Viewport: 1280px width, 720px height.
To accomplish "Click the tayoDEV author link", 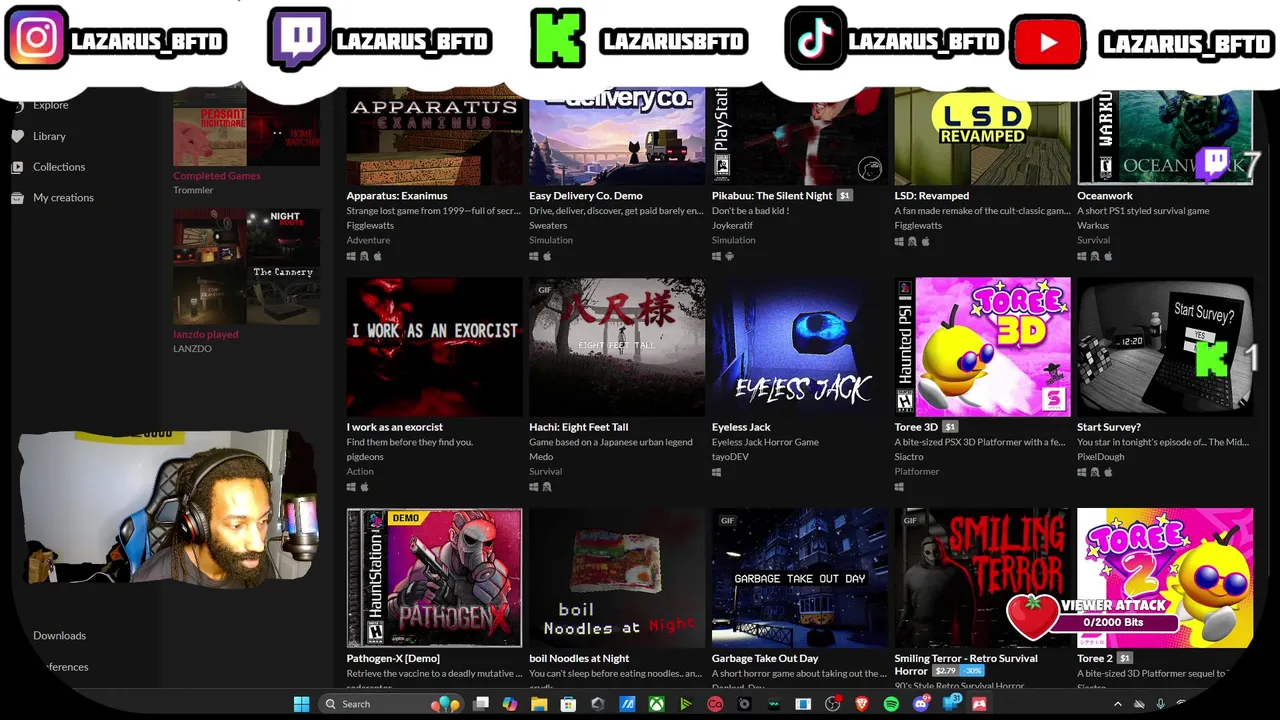I will click(x=730, y=457).
